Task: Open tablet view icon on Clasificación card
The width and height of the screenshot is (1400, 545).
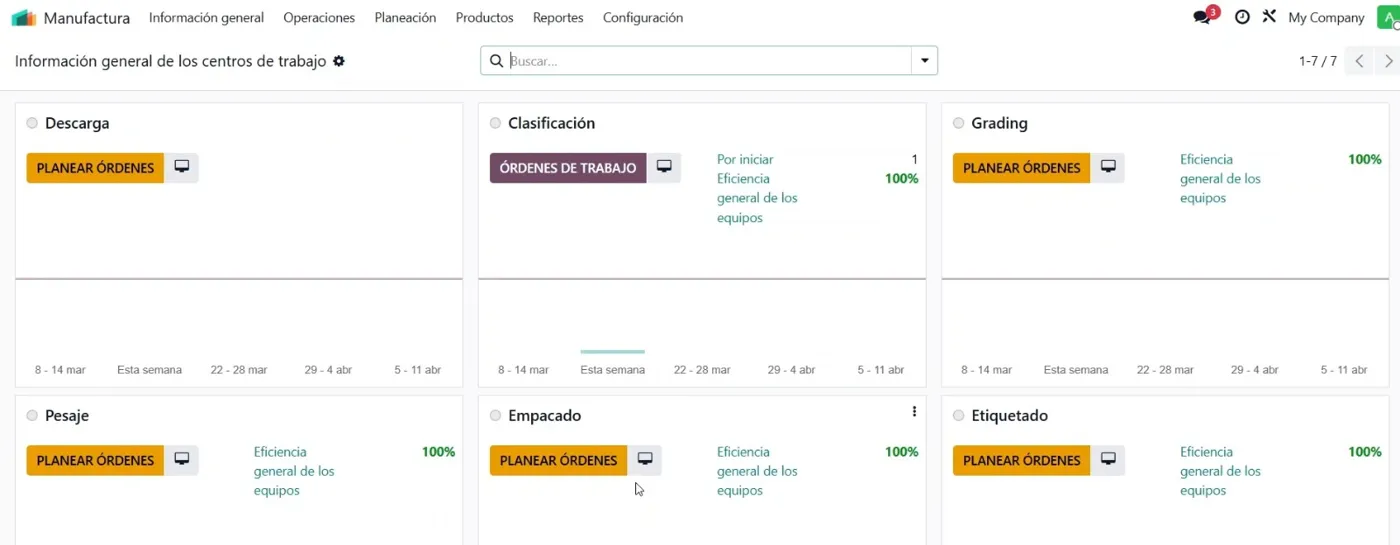Action: pyautogui.click(x=664, y=167)
